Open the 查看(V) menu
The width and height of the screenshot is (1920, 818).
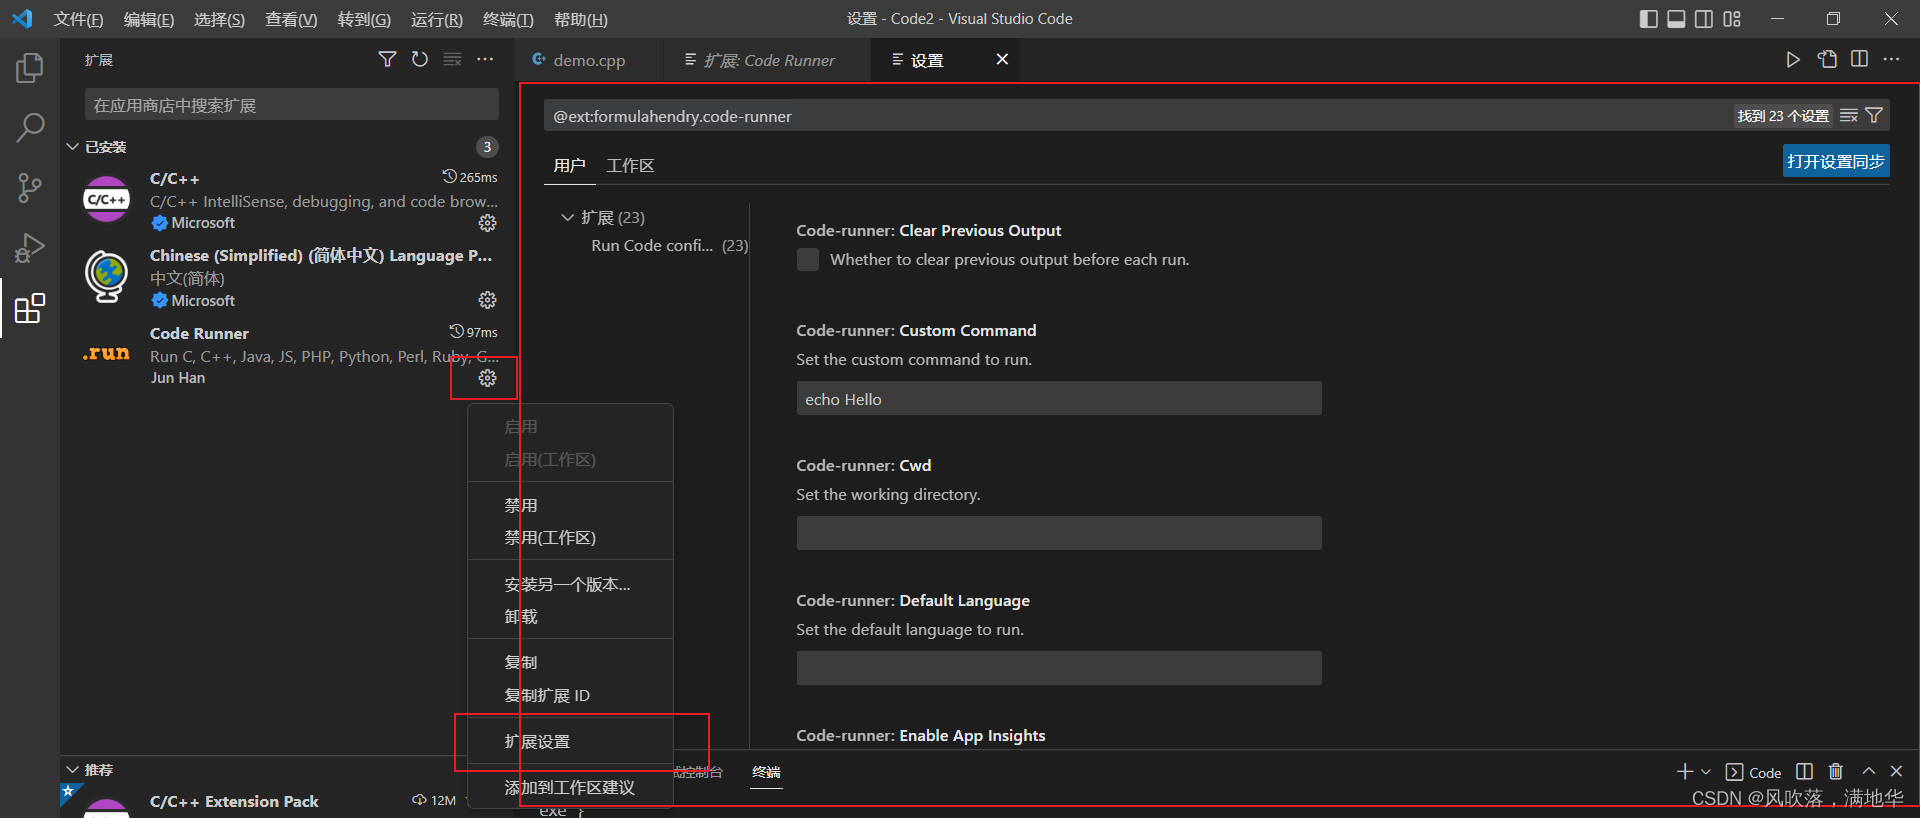click(x=291, y=19)
